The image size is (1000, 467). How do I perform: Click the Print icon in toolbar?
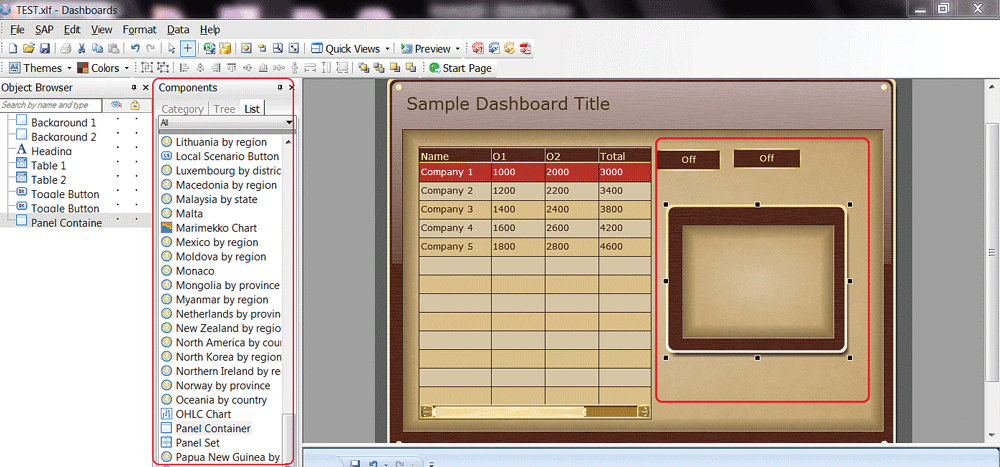tap(64, 48)
